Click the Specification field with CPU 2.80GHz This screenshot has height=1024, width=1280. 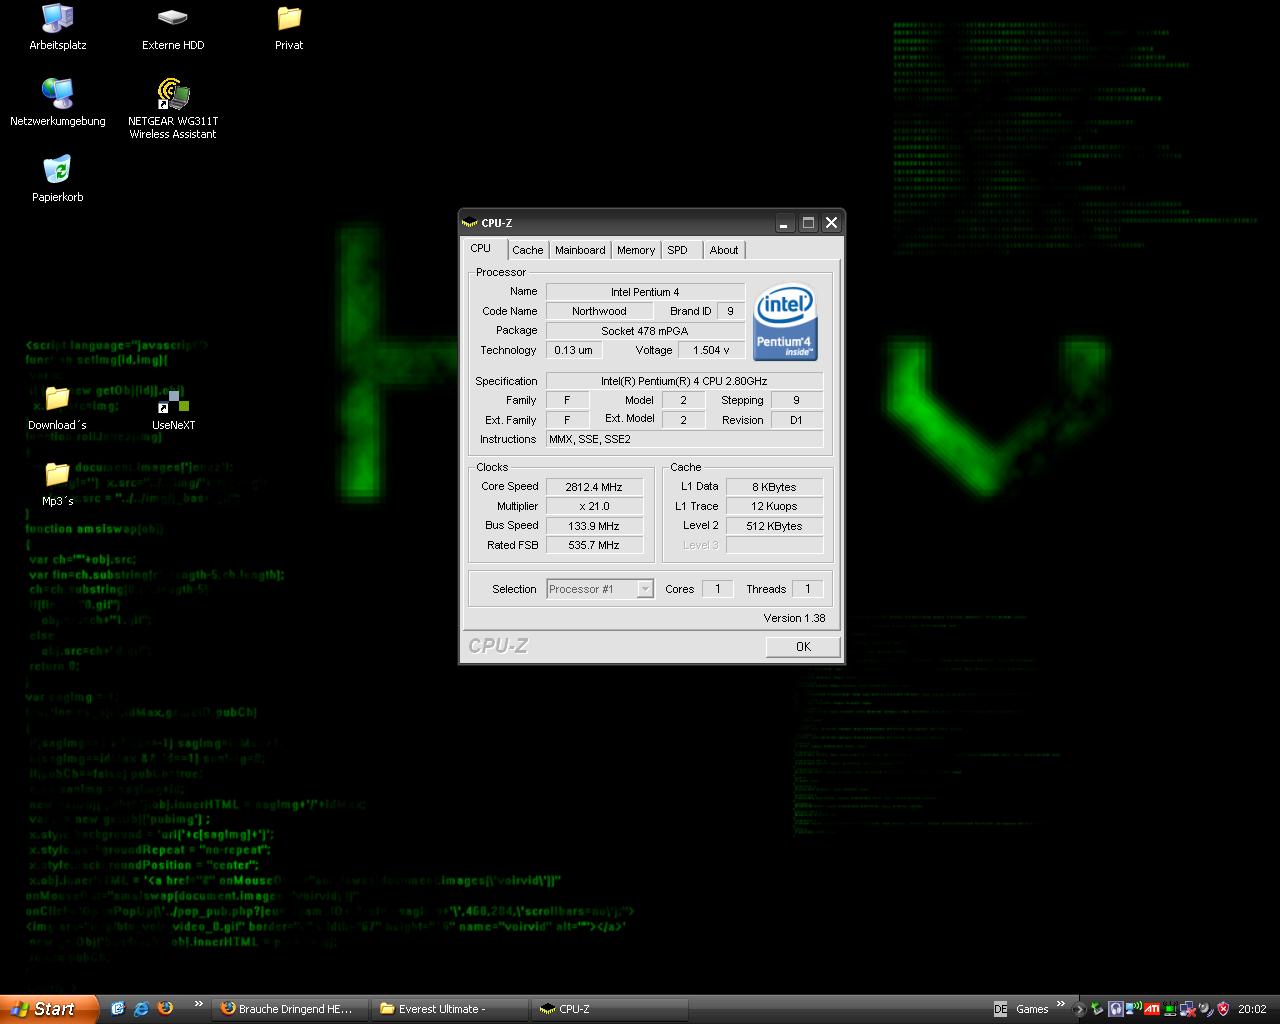click(684, 381)
